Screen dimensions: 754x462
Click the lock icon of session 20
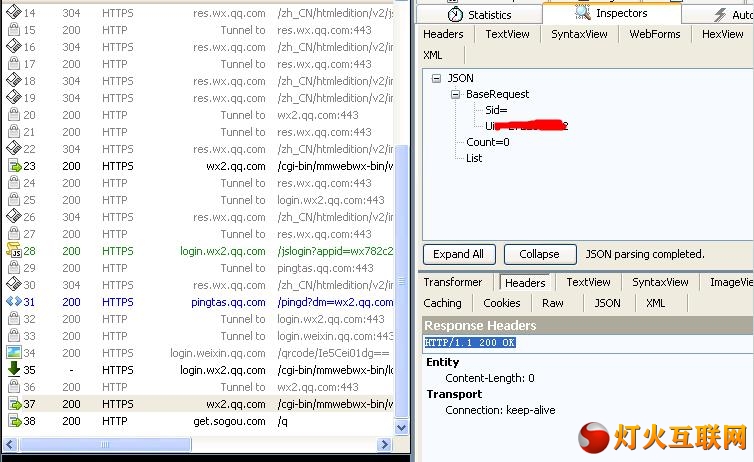pyautogui.click(x=14, y=114)
